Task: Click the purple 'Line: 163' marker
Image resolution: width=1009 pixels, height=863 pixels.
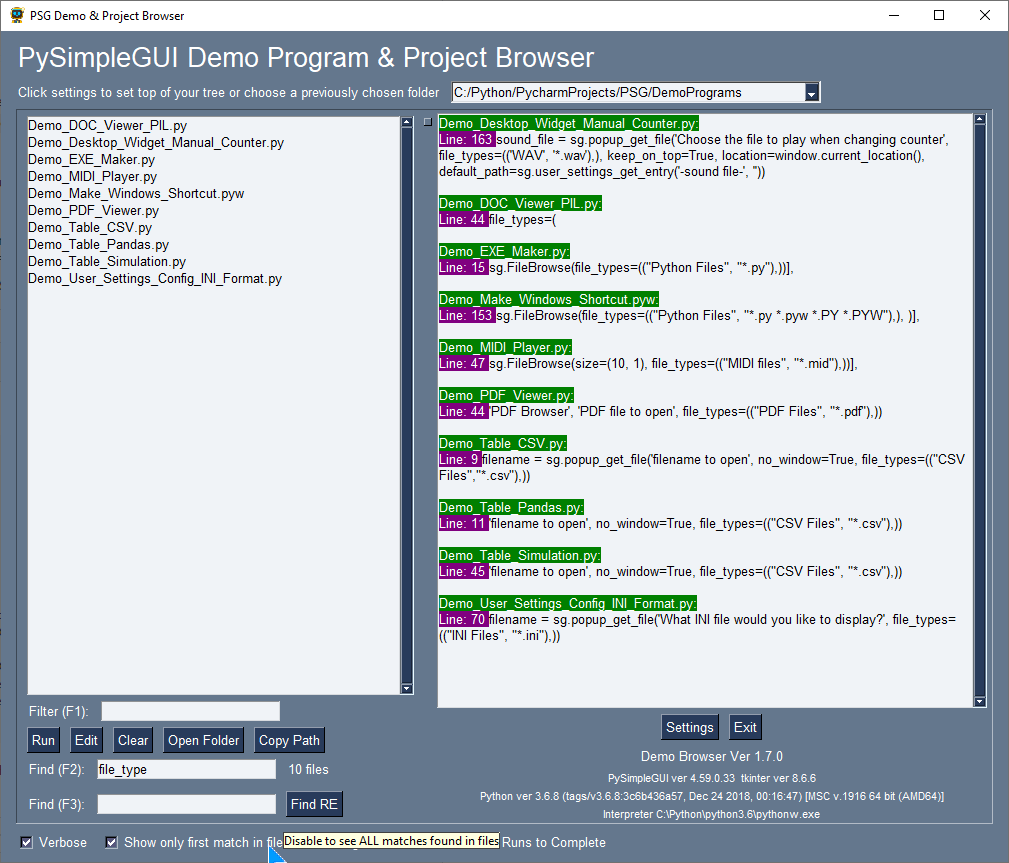Action: point(467,140)
